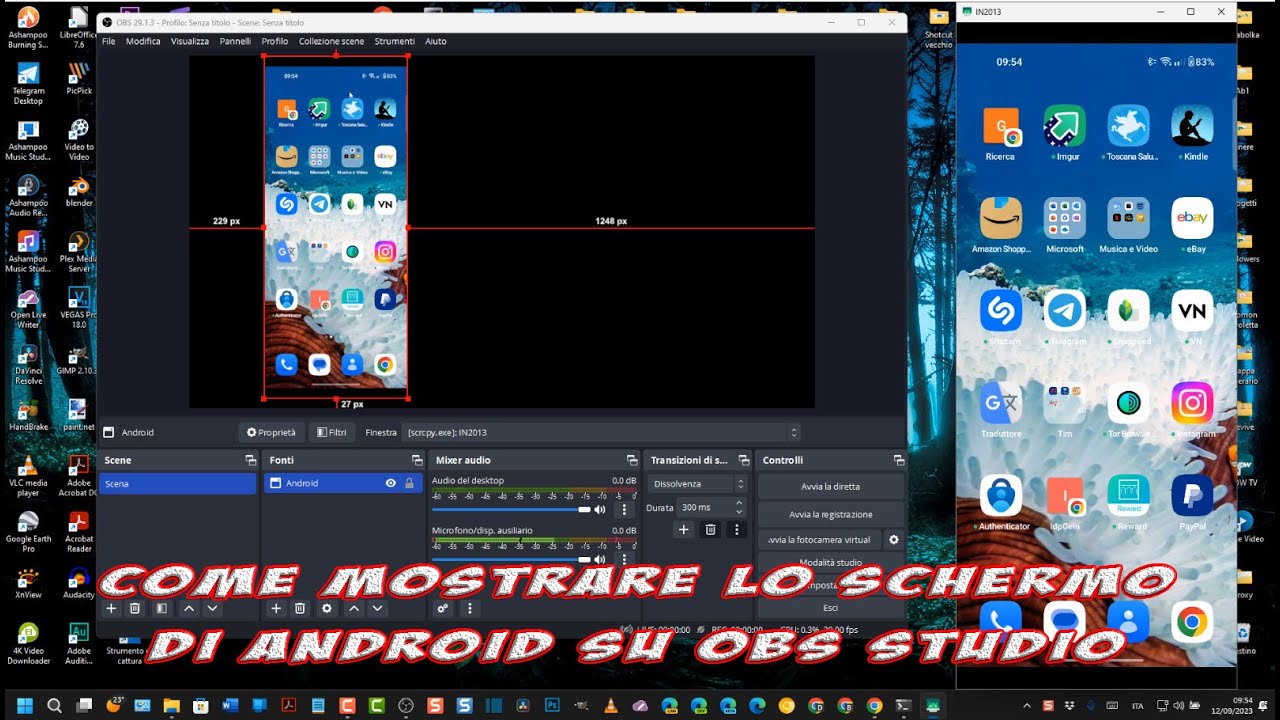Open Windows taskbar search
1280x720 pixels.
tap(54, 705)
